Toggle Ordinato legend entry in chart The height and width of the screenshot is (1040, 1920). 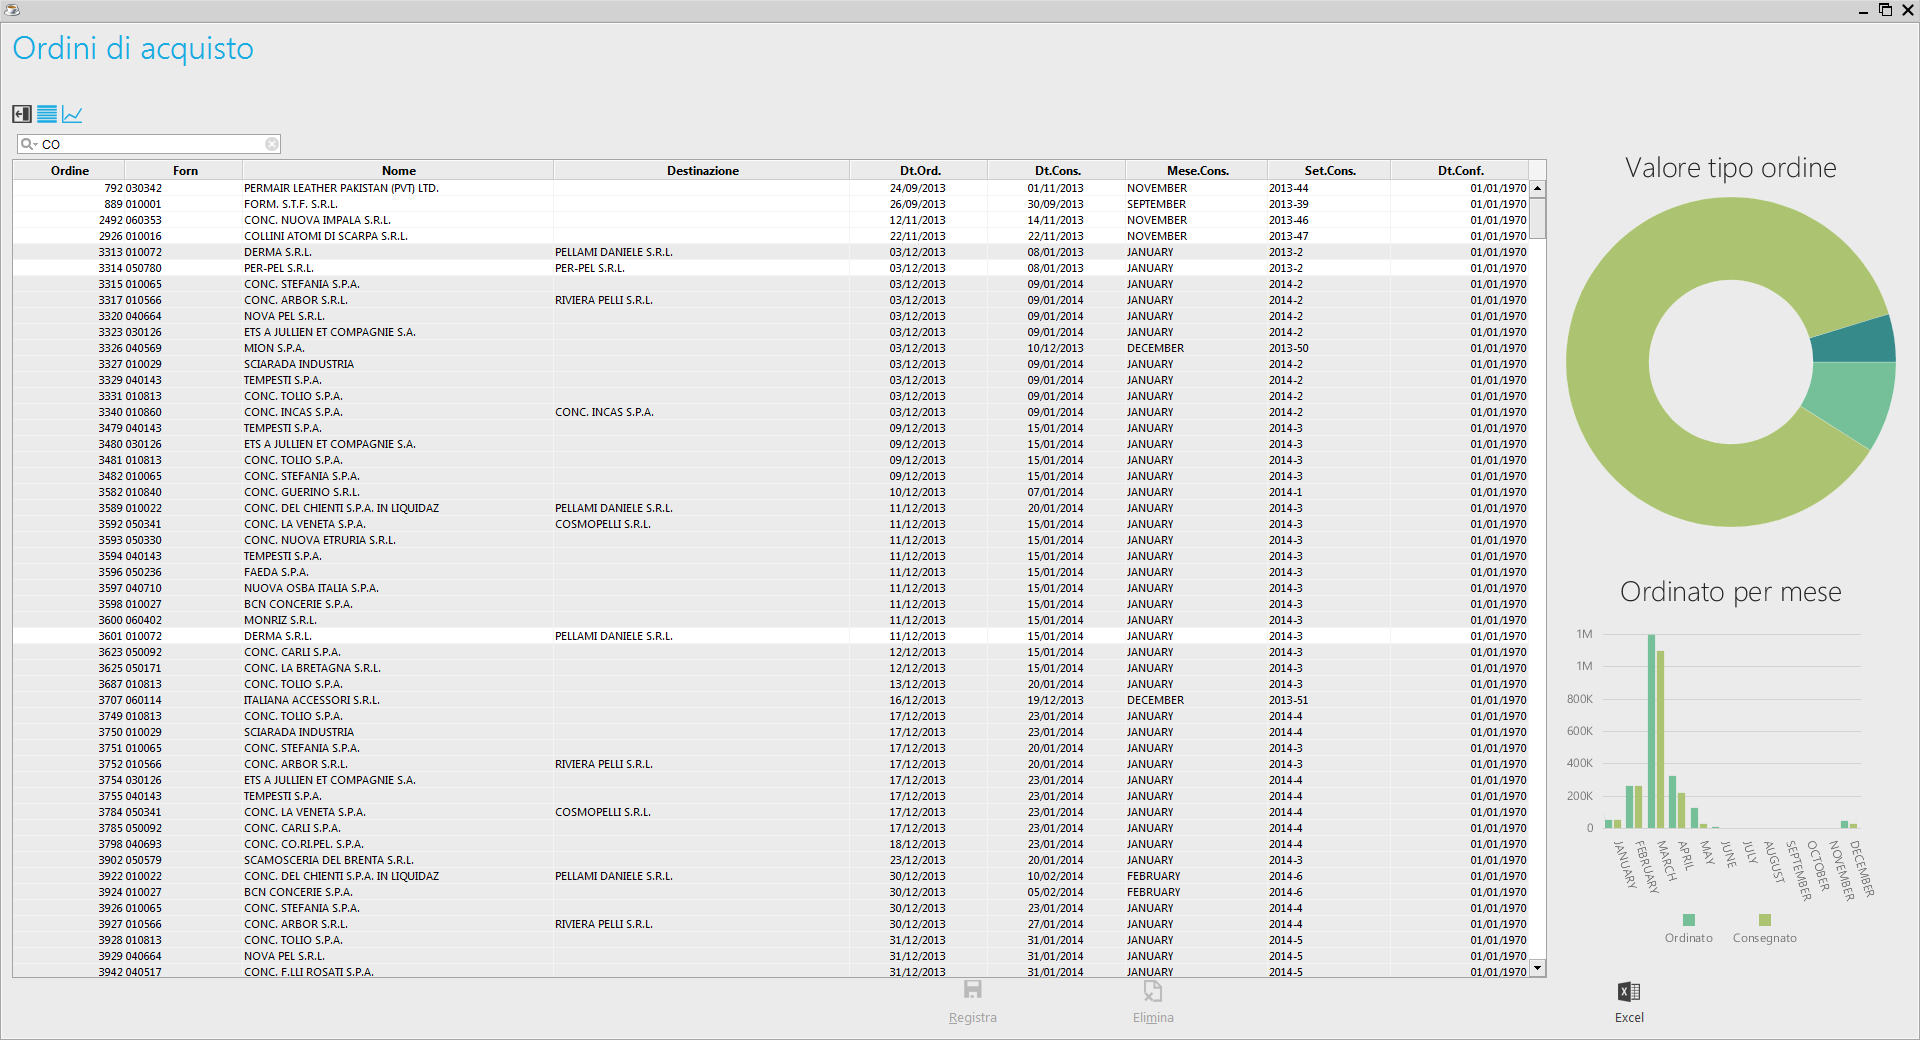(1689, 929)
